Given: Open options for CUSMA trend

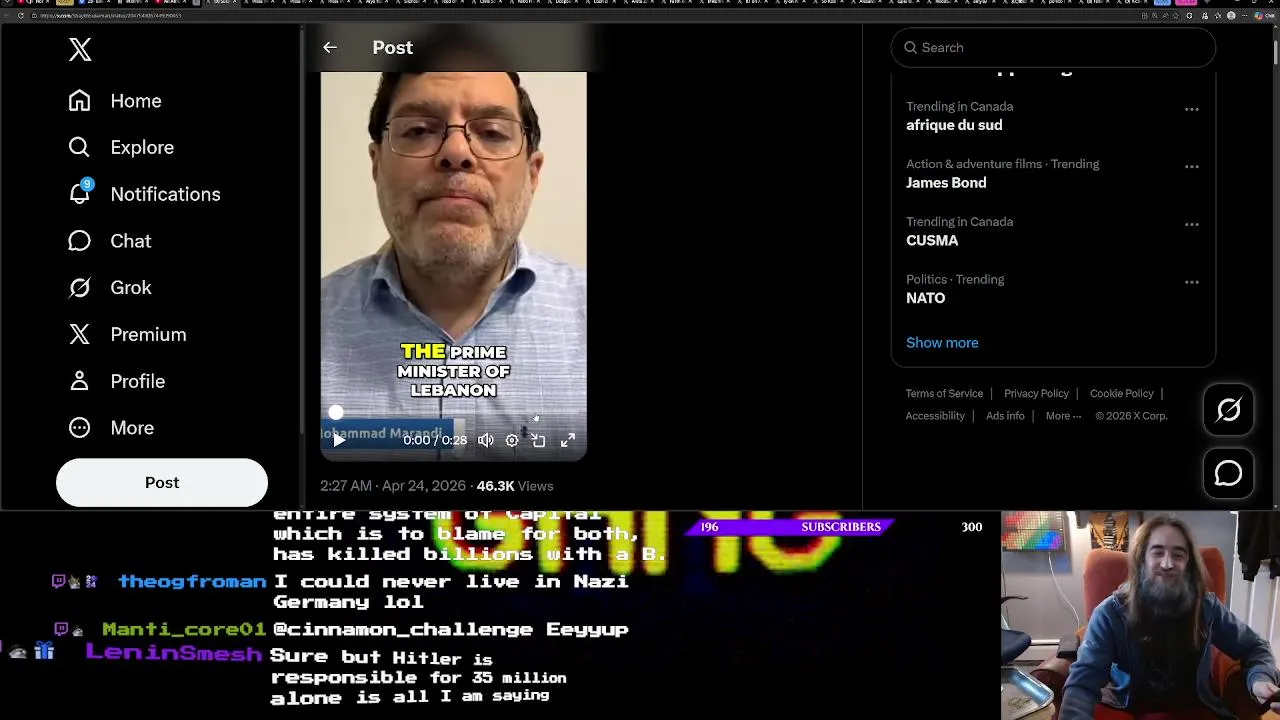Looking at the screenshot, I should 1191,225.
